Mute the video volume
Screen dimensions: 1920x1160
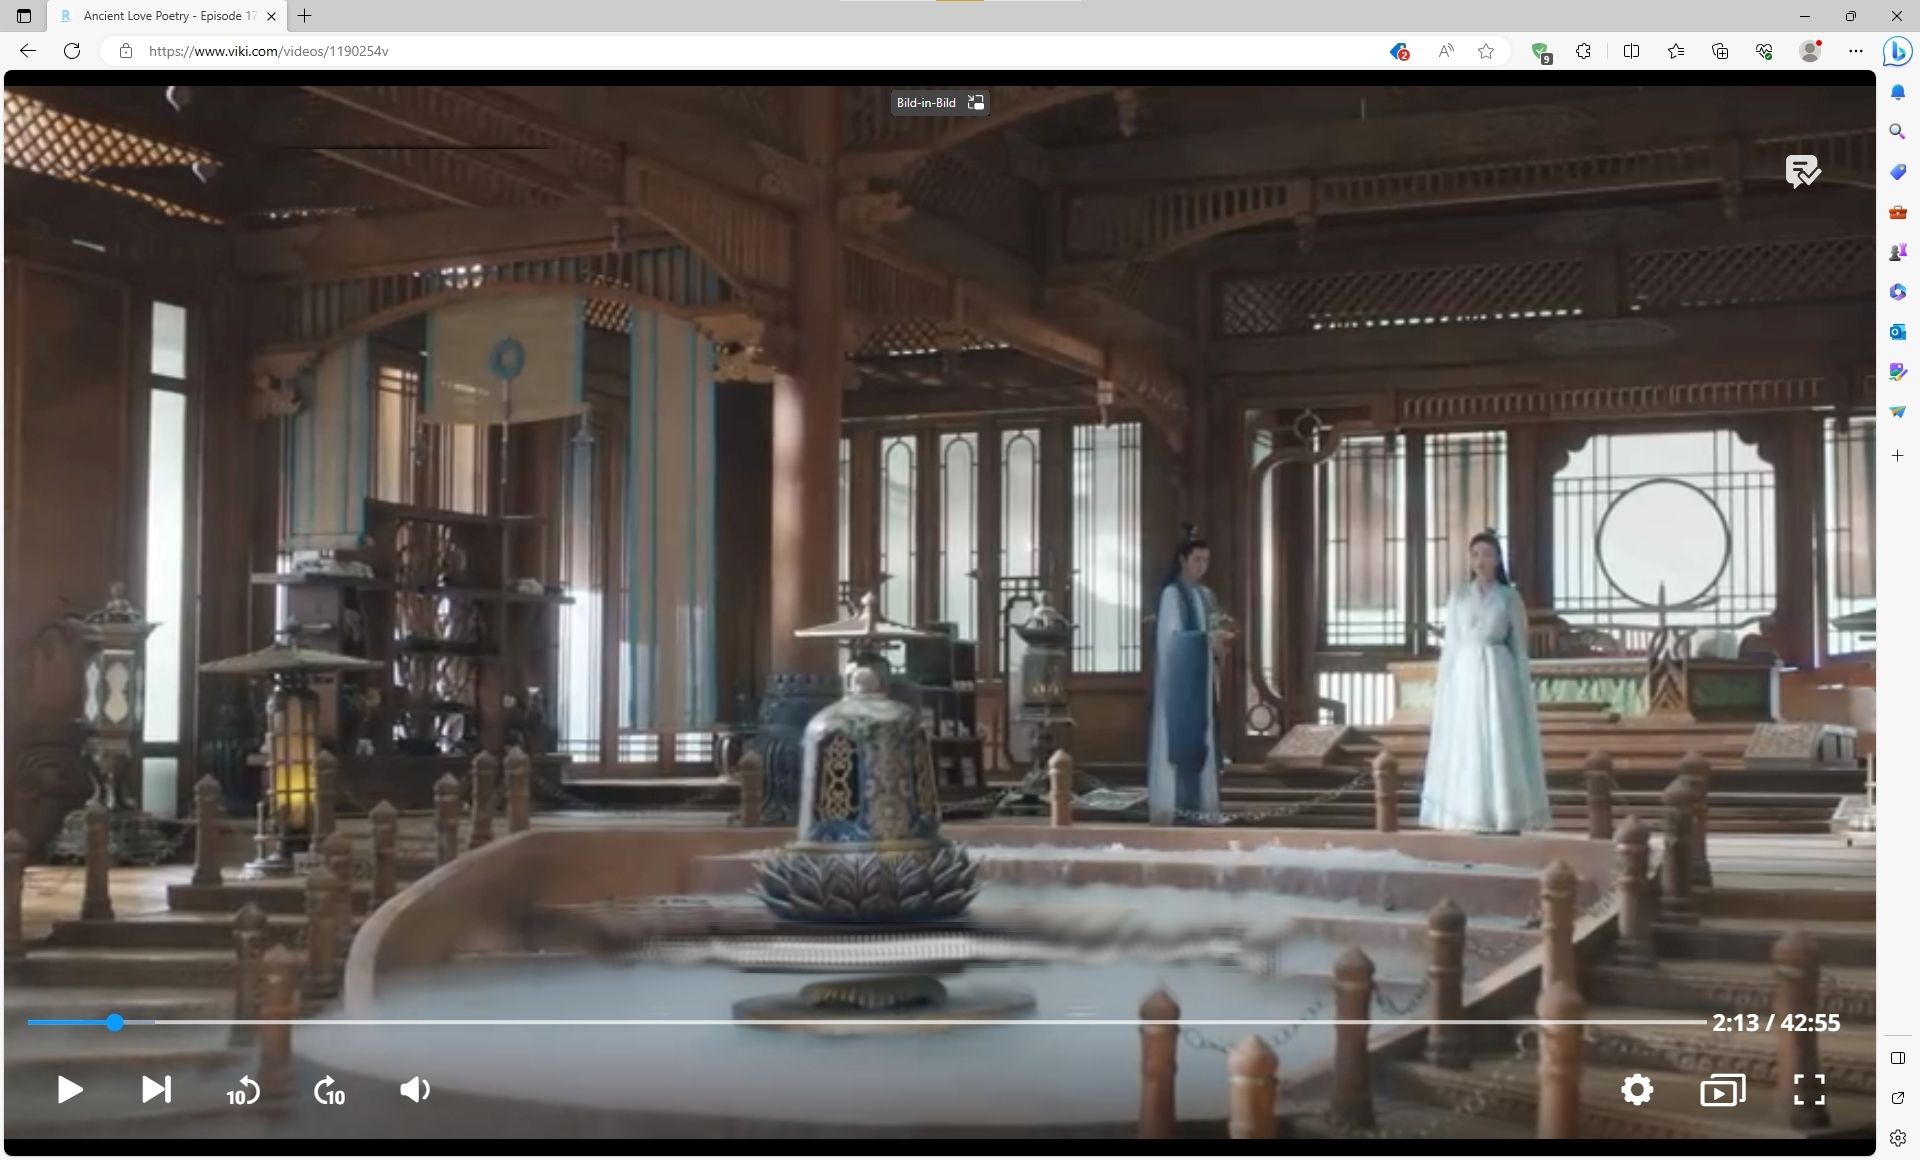pyautogui.click(x=414, y=1089)
